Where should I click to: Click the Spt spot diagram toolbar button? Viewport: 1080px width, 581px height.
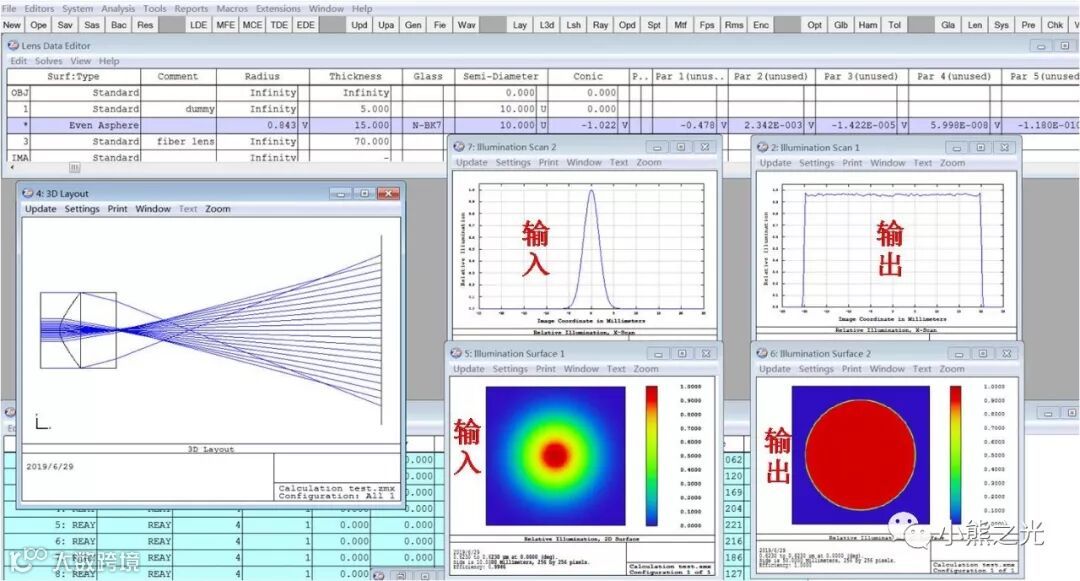coord(654,25)
